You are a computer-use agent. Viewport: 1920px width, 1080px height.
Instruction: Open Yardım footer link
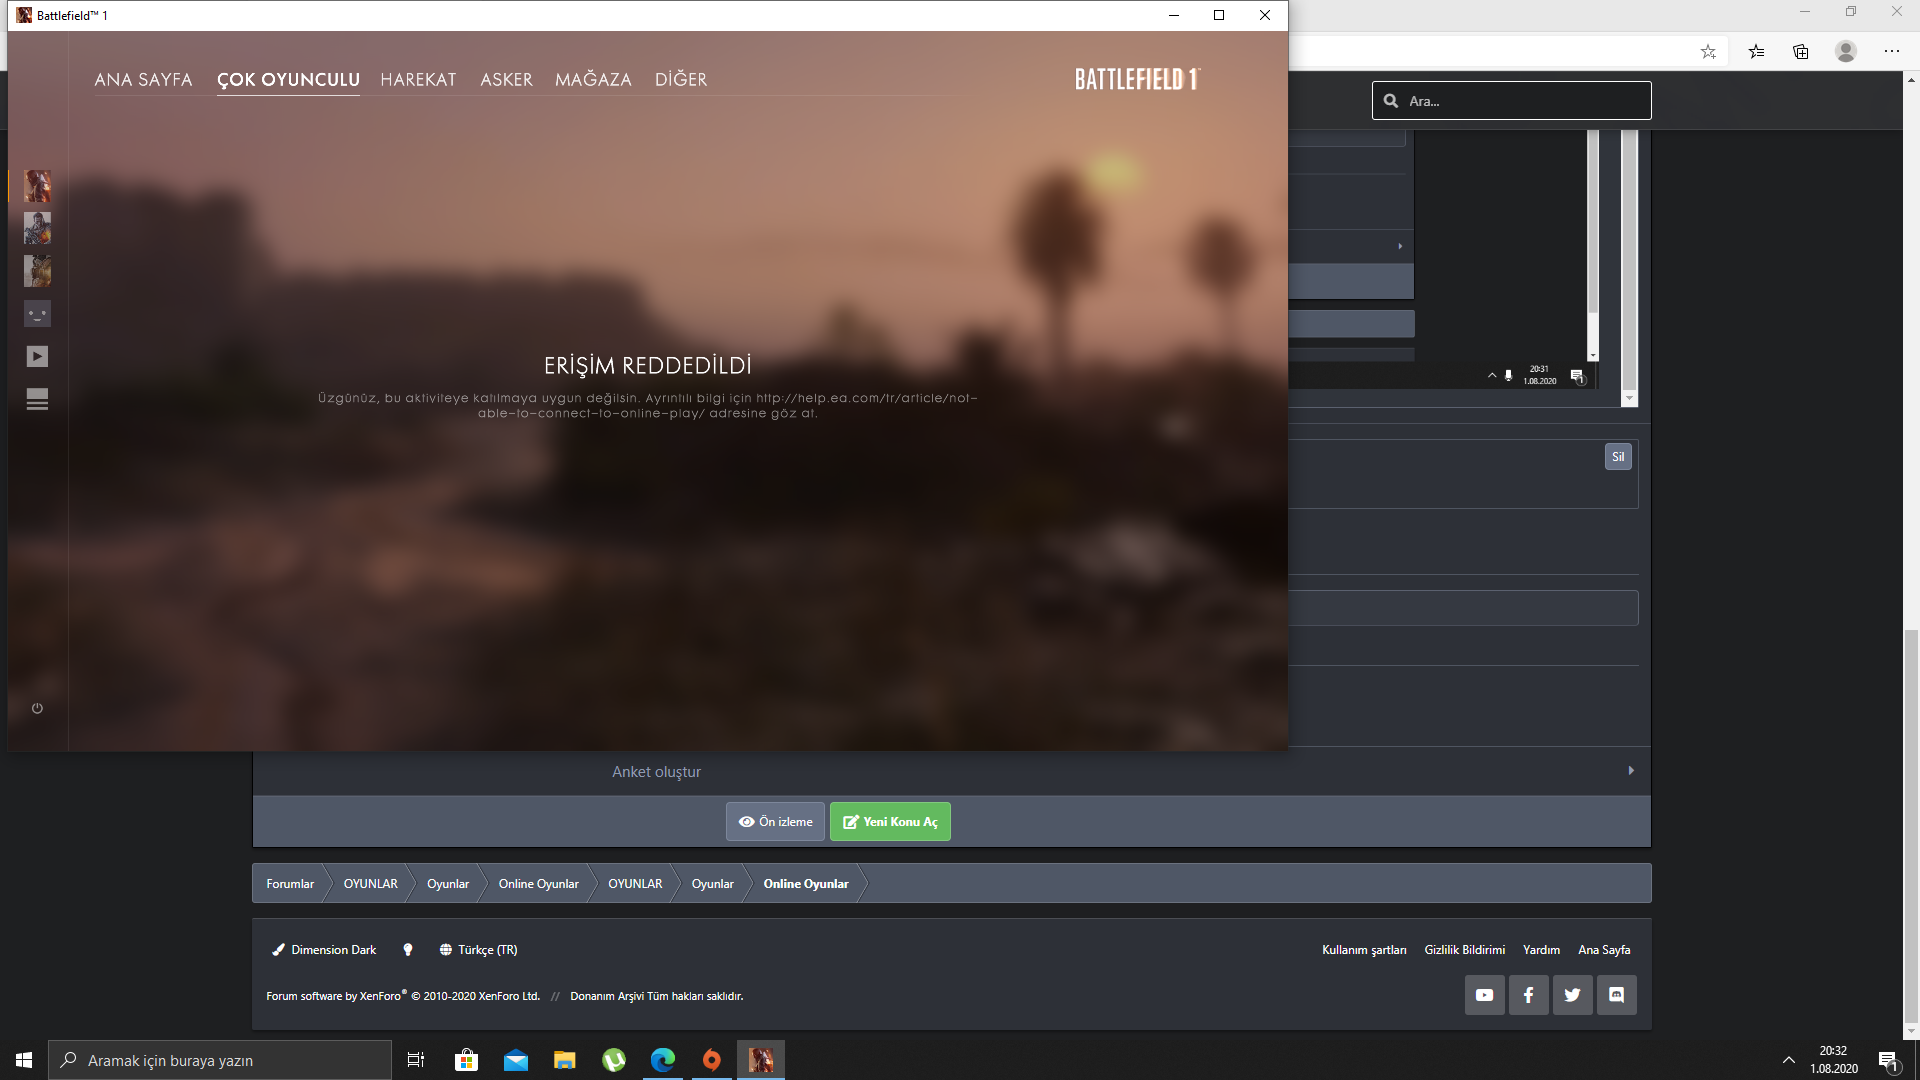click(x=1541, y=950)
